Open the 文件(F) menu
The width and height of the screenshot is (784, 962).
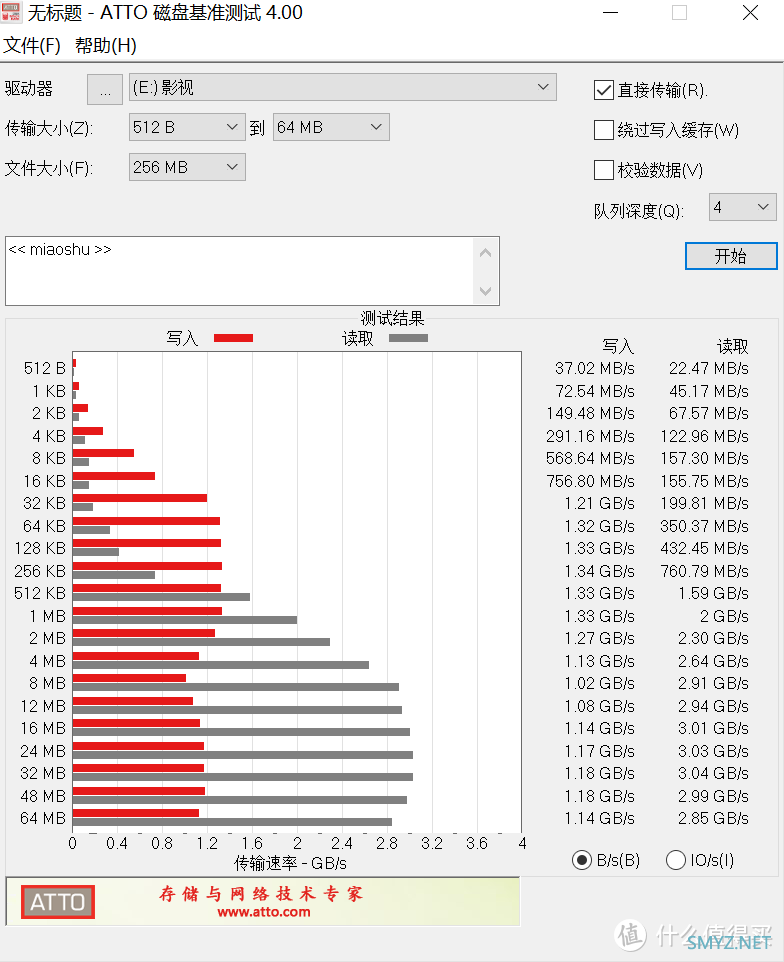pyautogui.click(x=33, y=46)
